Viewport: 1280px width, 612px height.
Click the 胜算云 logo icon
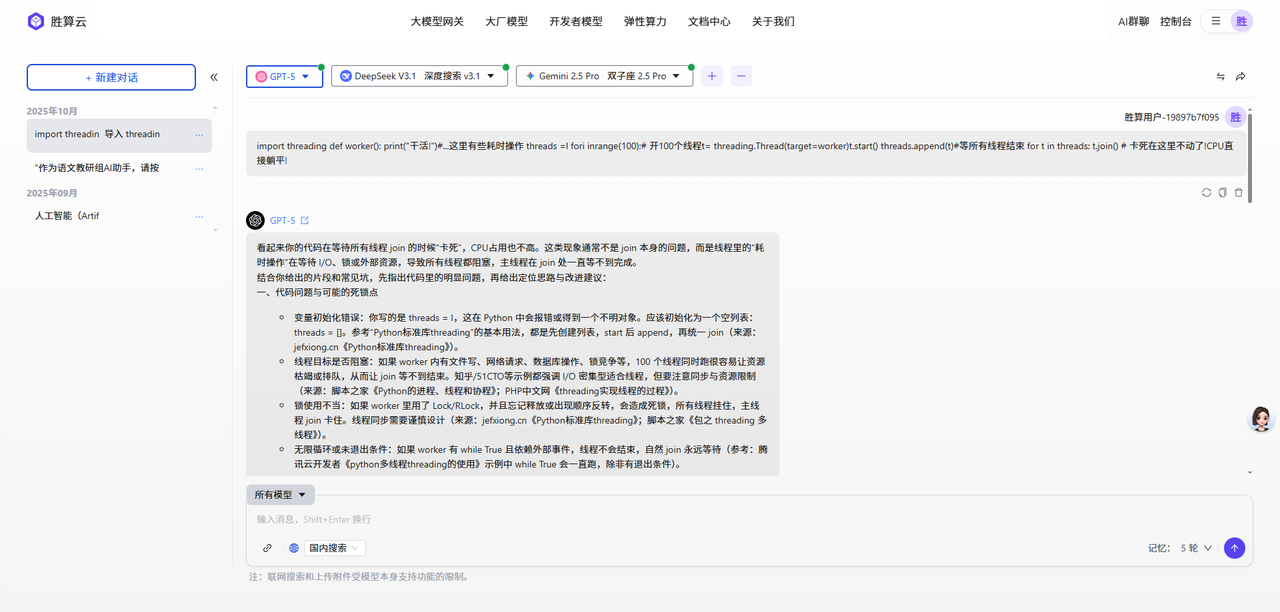pos(36,21)
